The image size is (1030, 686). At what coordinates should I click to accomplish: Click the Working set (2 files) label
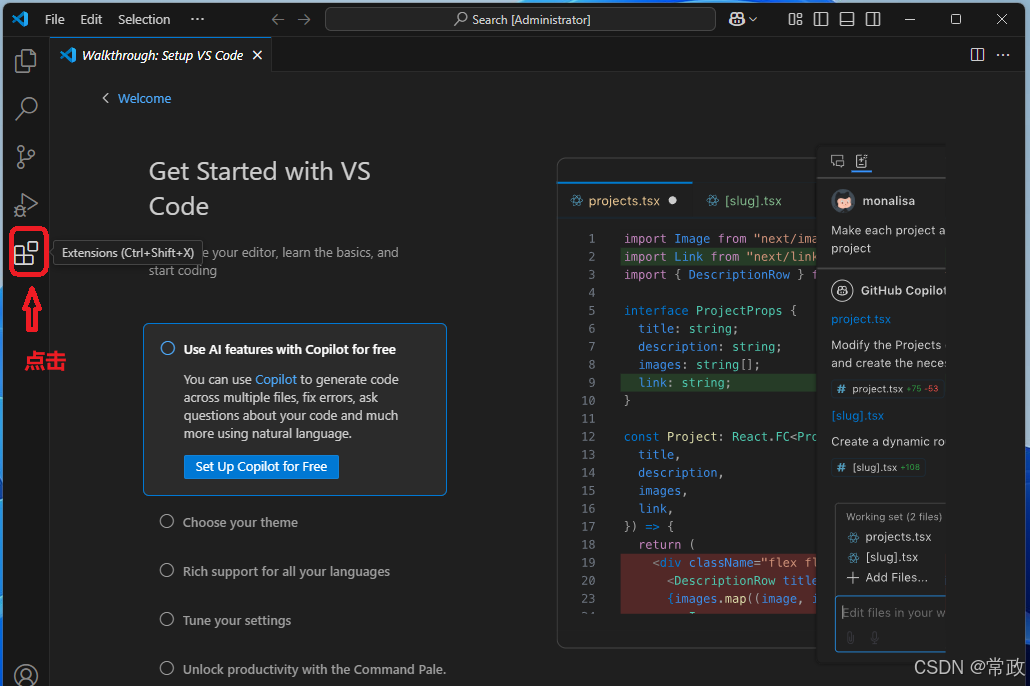pos(893,516)
